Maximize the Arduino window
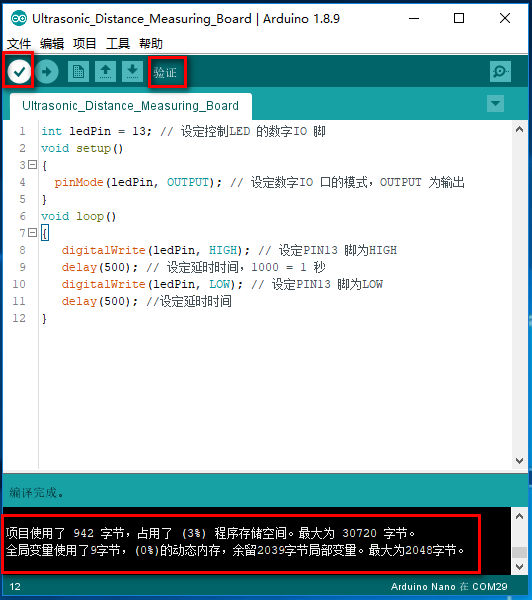 coord(459,18)
